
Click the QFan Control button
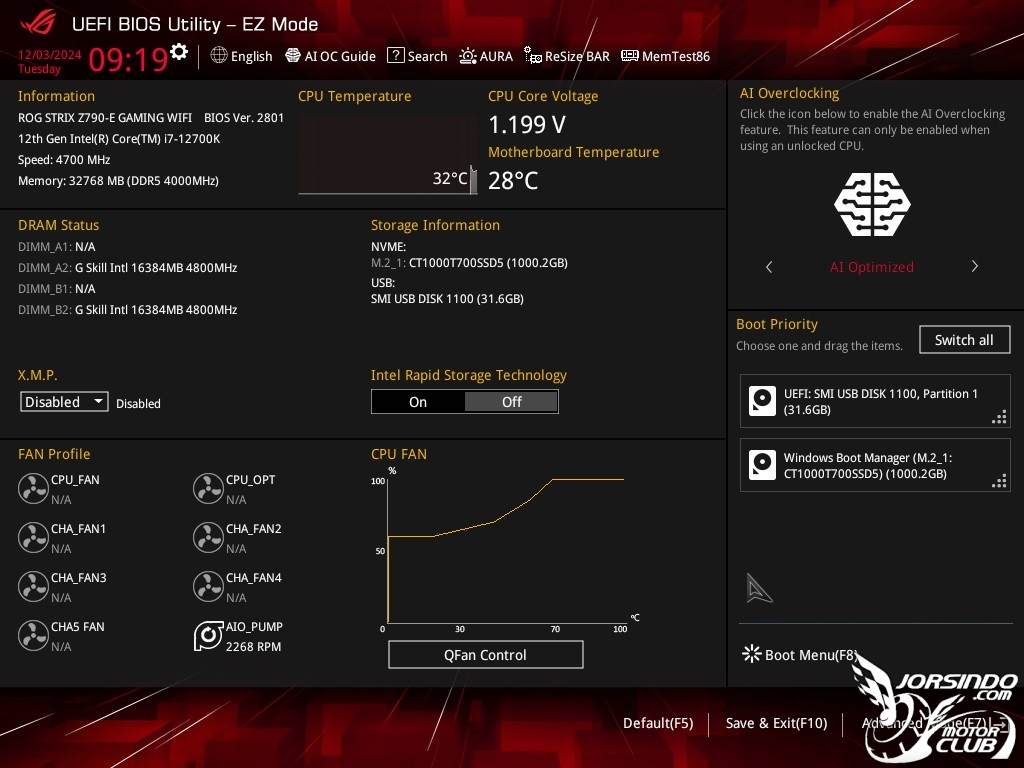click(485, 654)
